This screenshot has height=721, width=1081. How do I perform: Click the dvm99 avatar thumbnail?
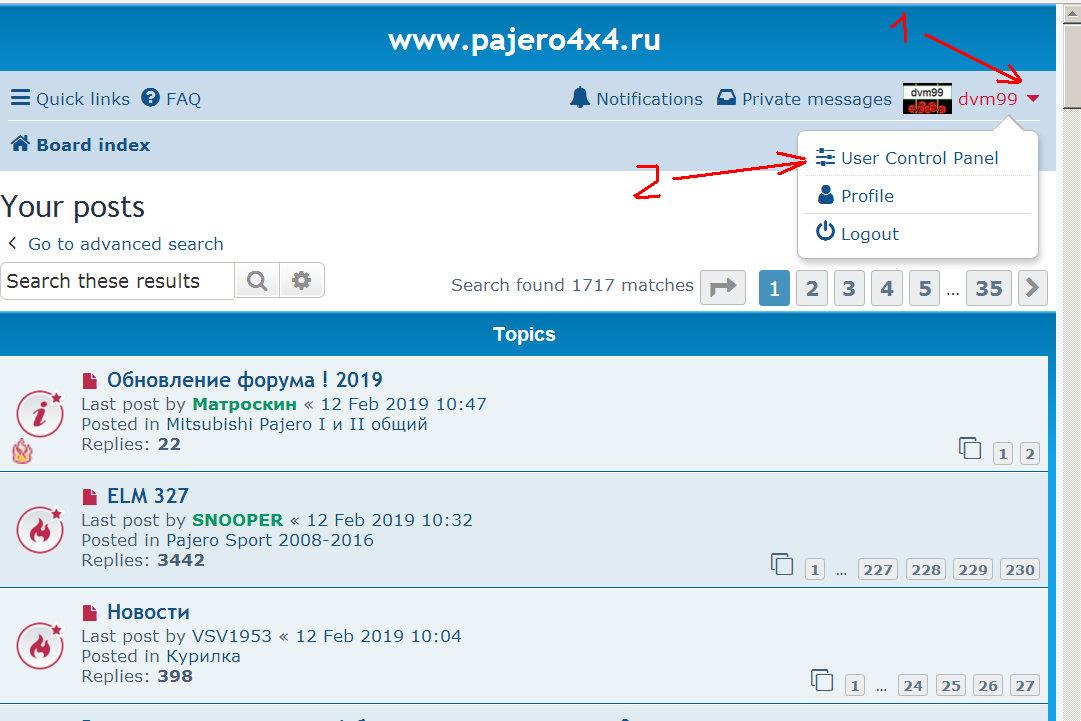click(927, 99)
